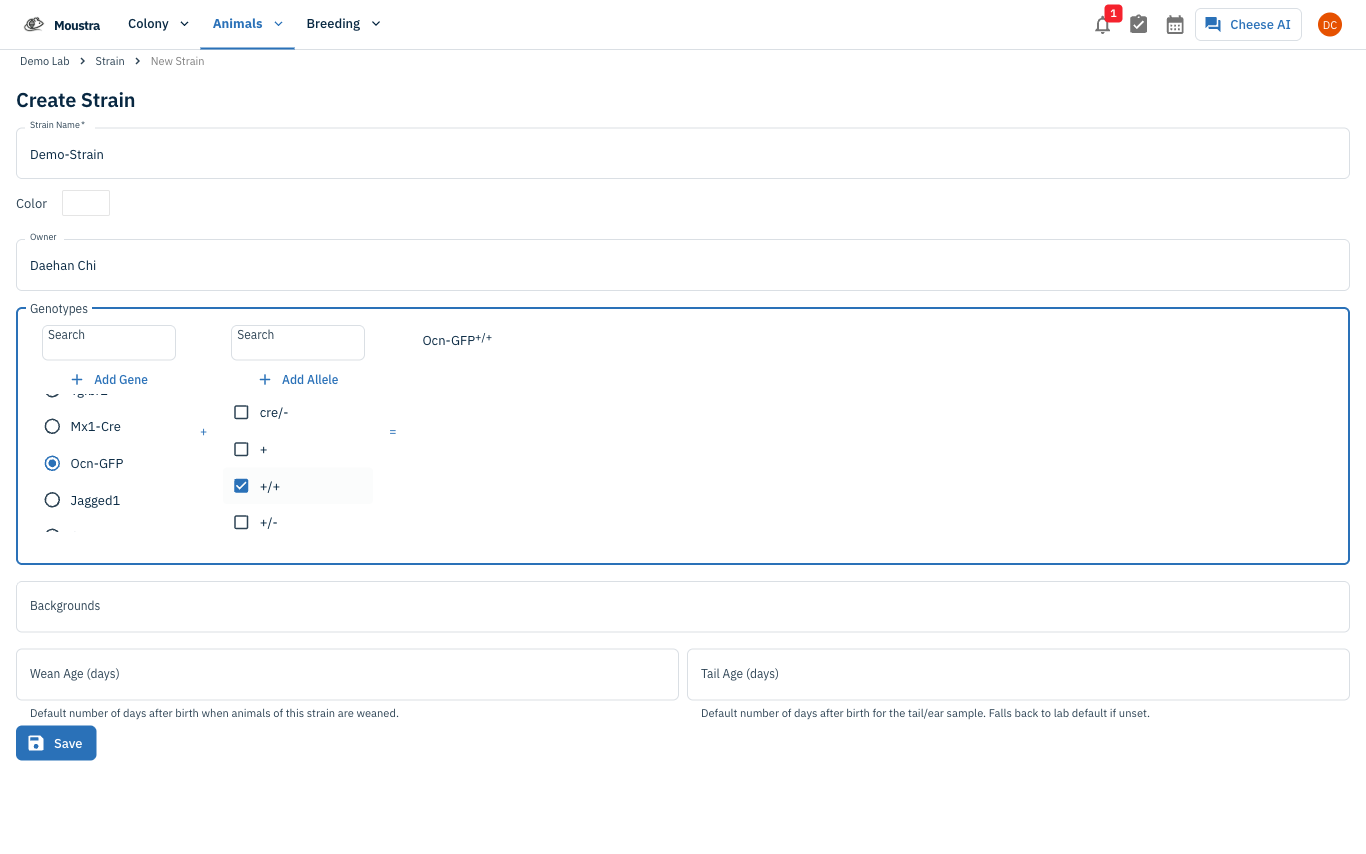Open the tasks checklist icon
Screen dimensions: 1366x854
coord(1138,24)
